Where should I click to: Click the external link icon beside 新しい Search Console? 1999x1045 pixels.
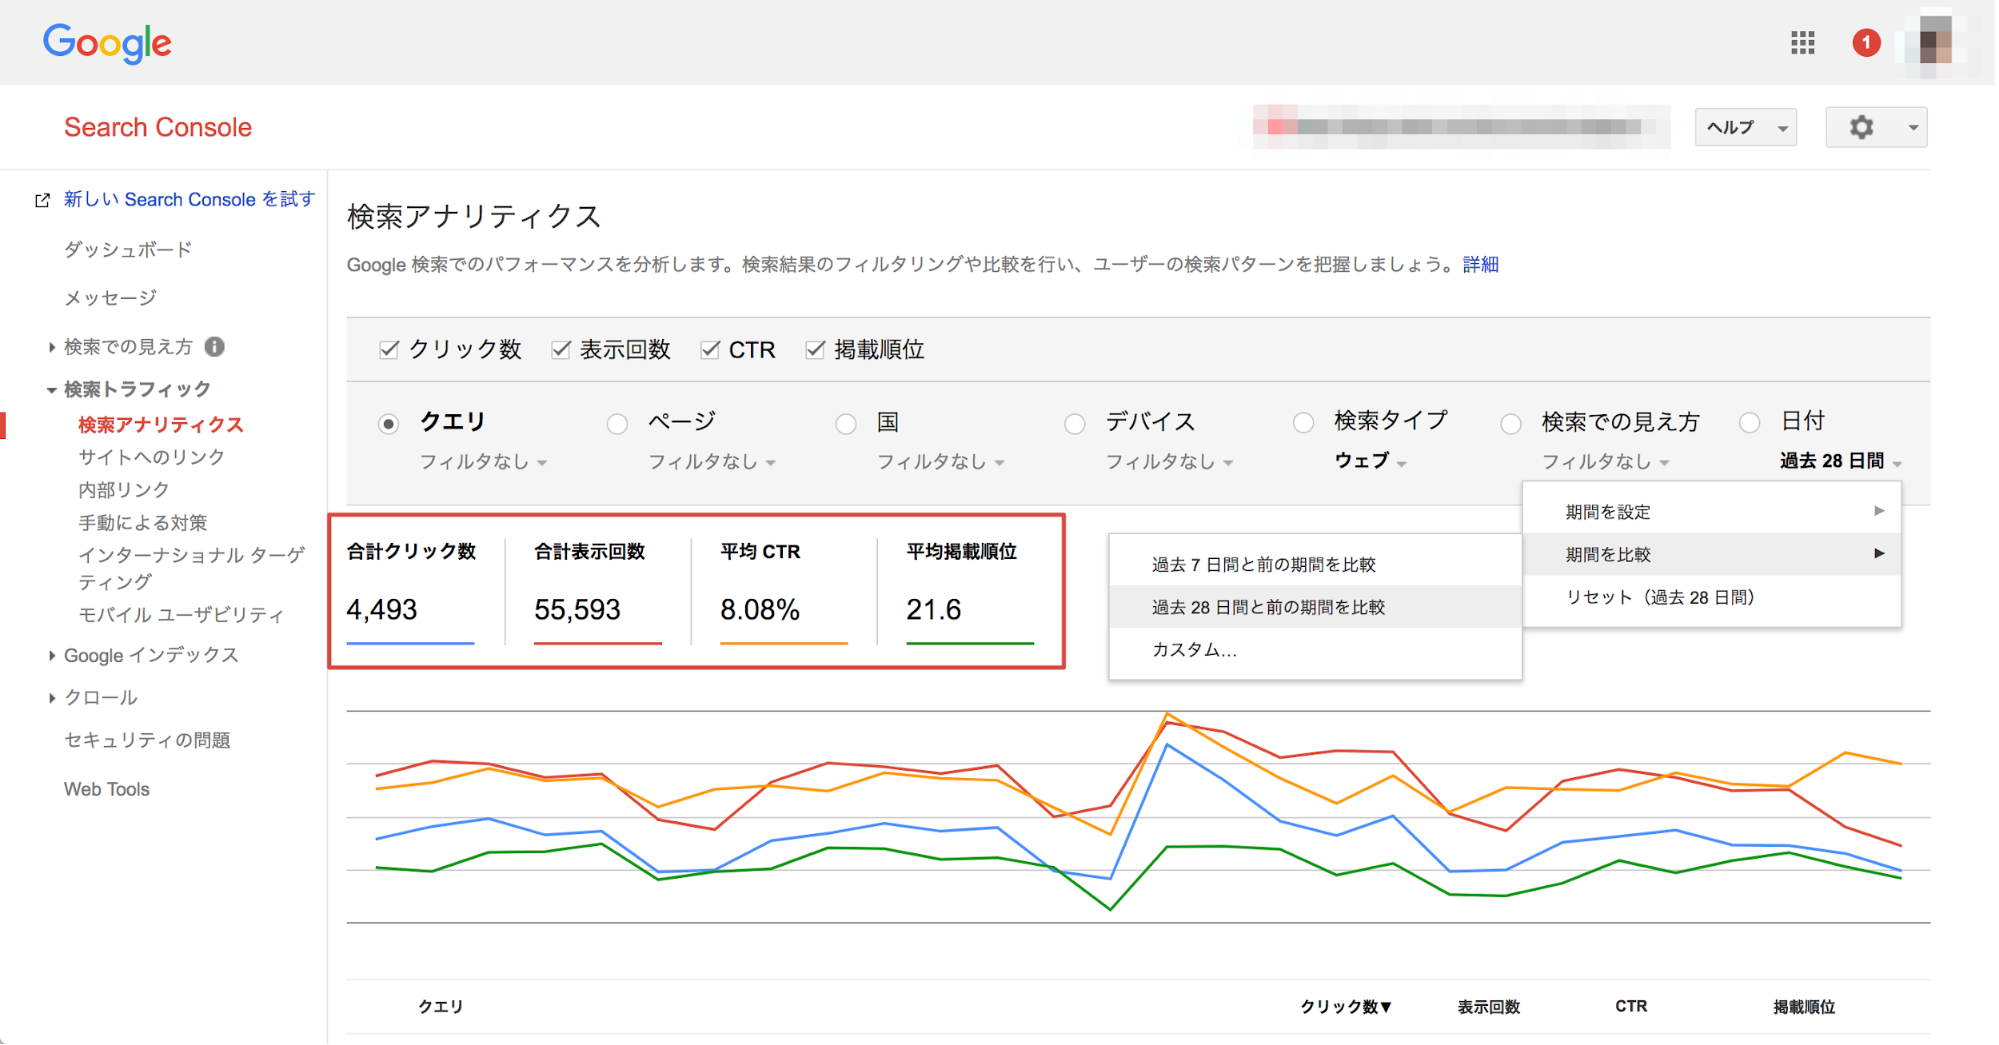pos(42,200)
